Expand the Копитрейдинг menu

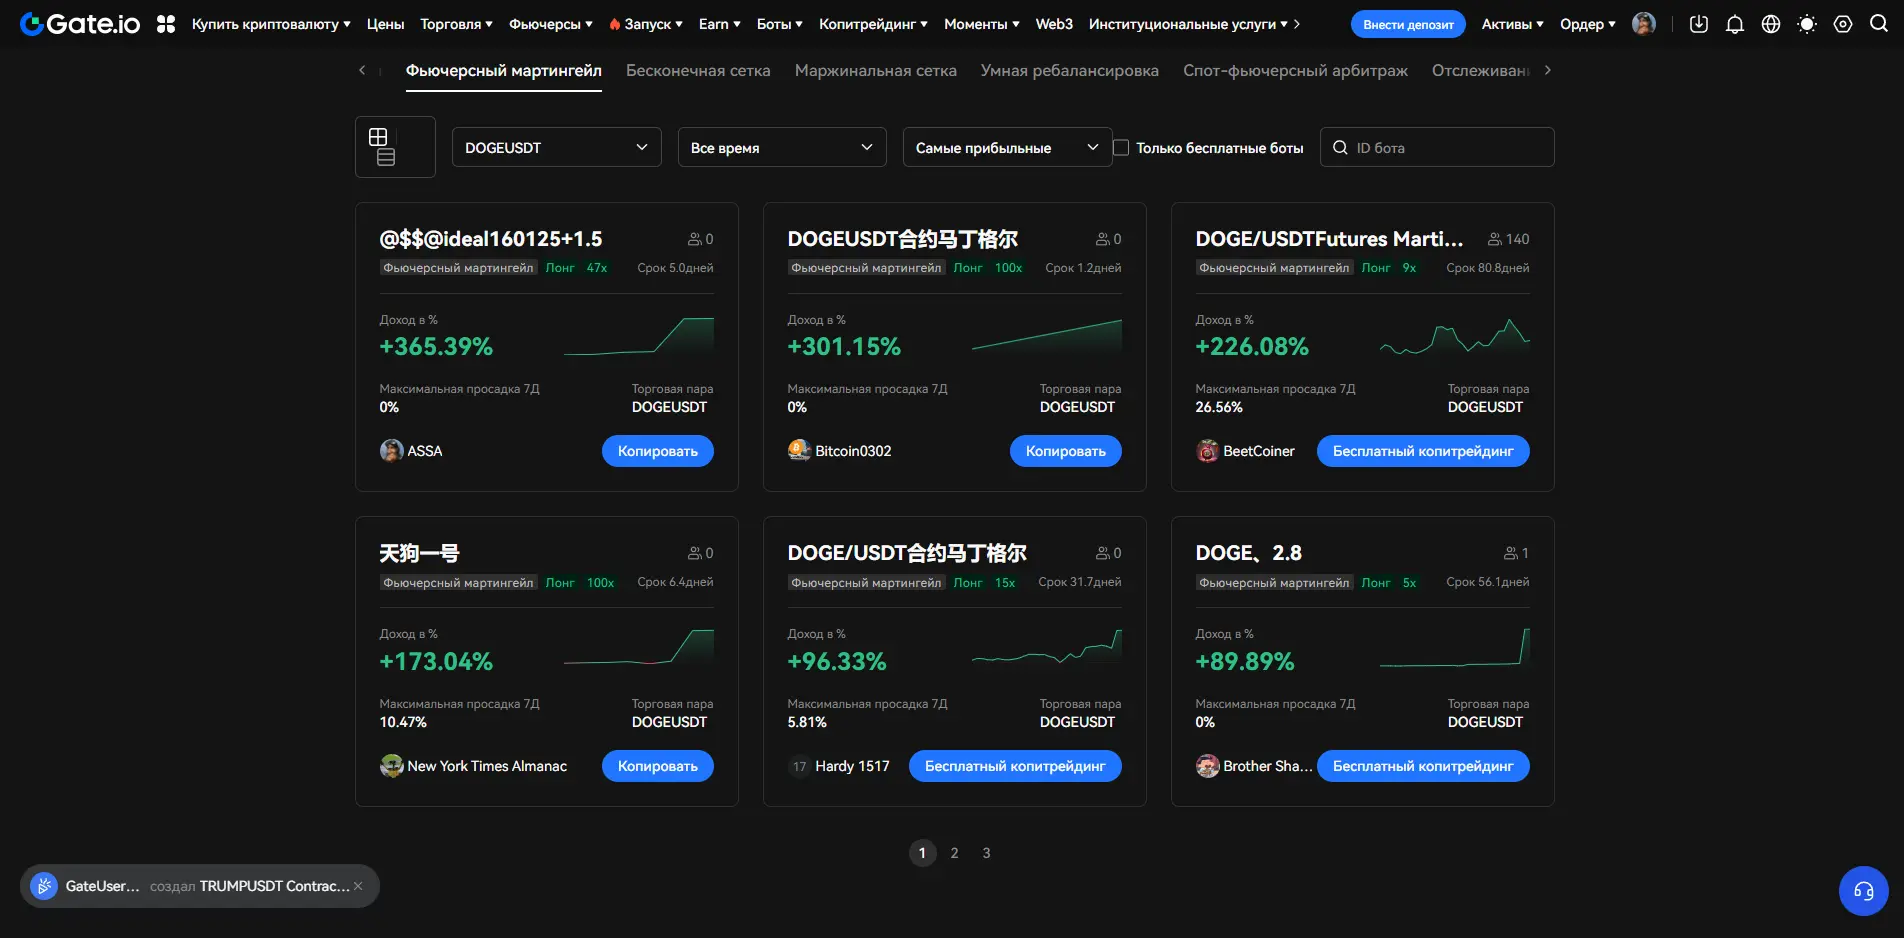(873, 24)
